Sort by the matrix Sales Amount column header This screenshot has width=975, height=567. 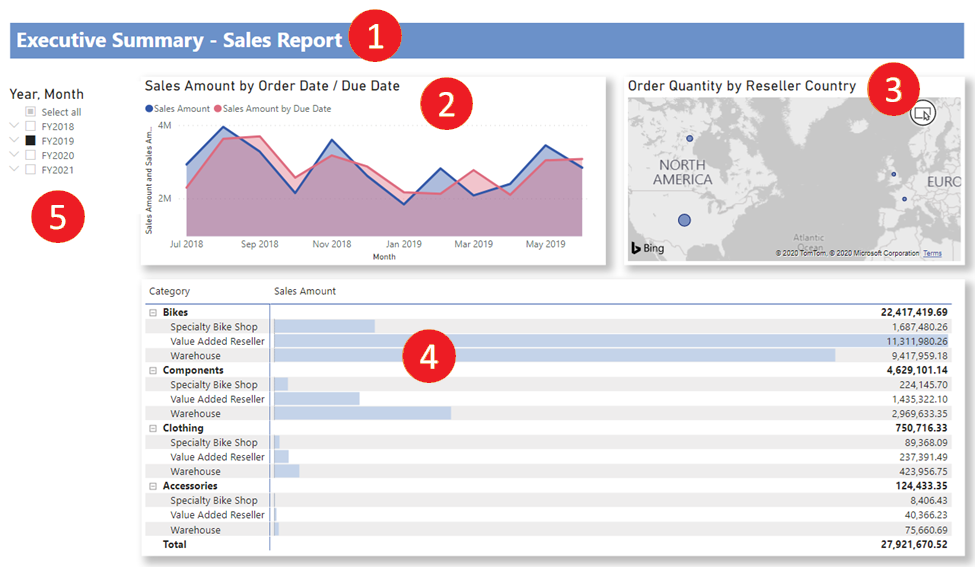[x=305, y=291]
